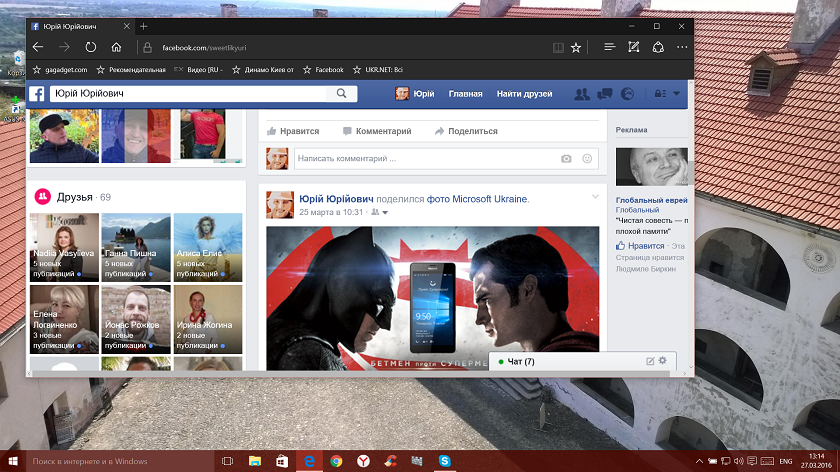Click the browser forward arrow
The image size is (840, 472).
(64, 48)
